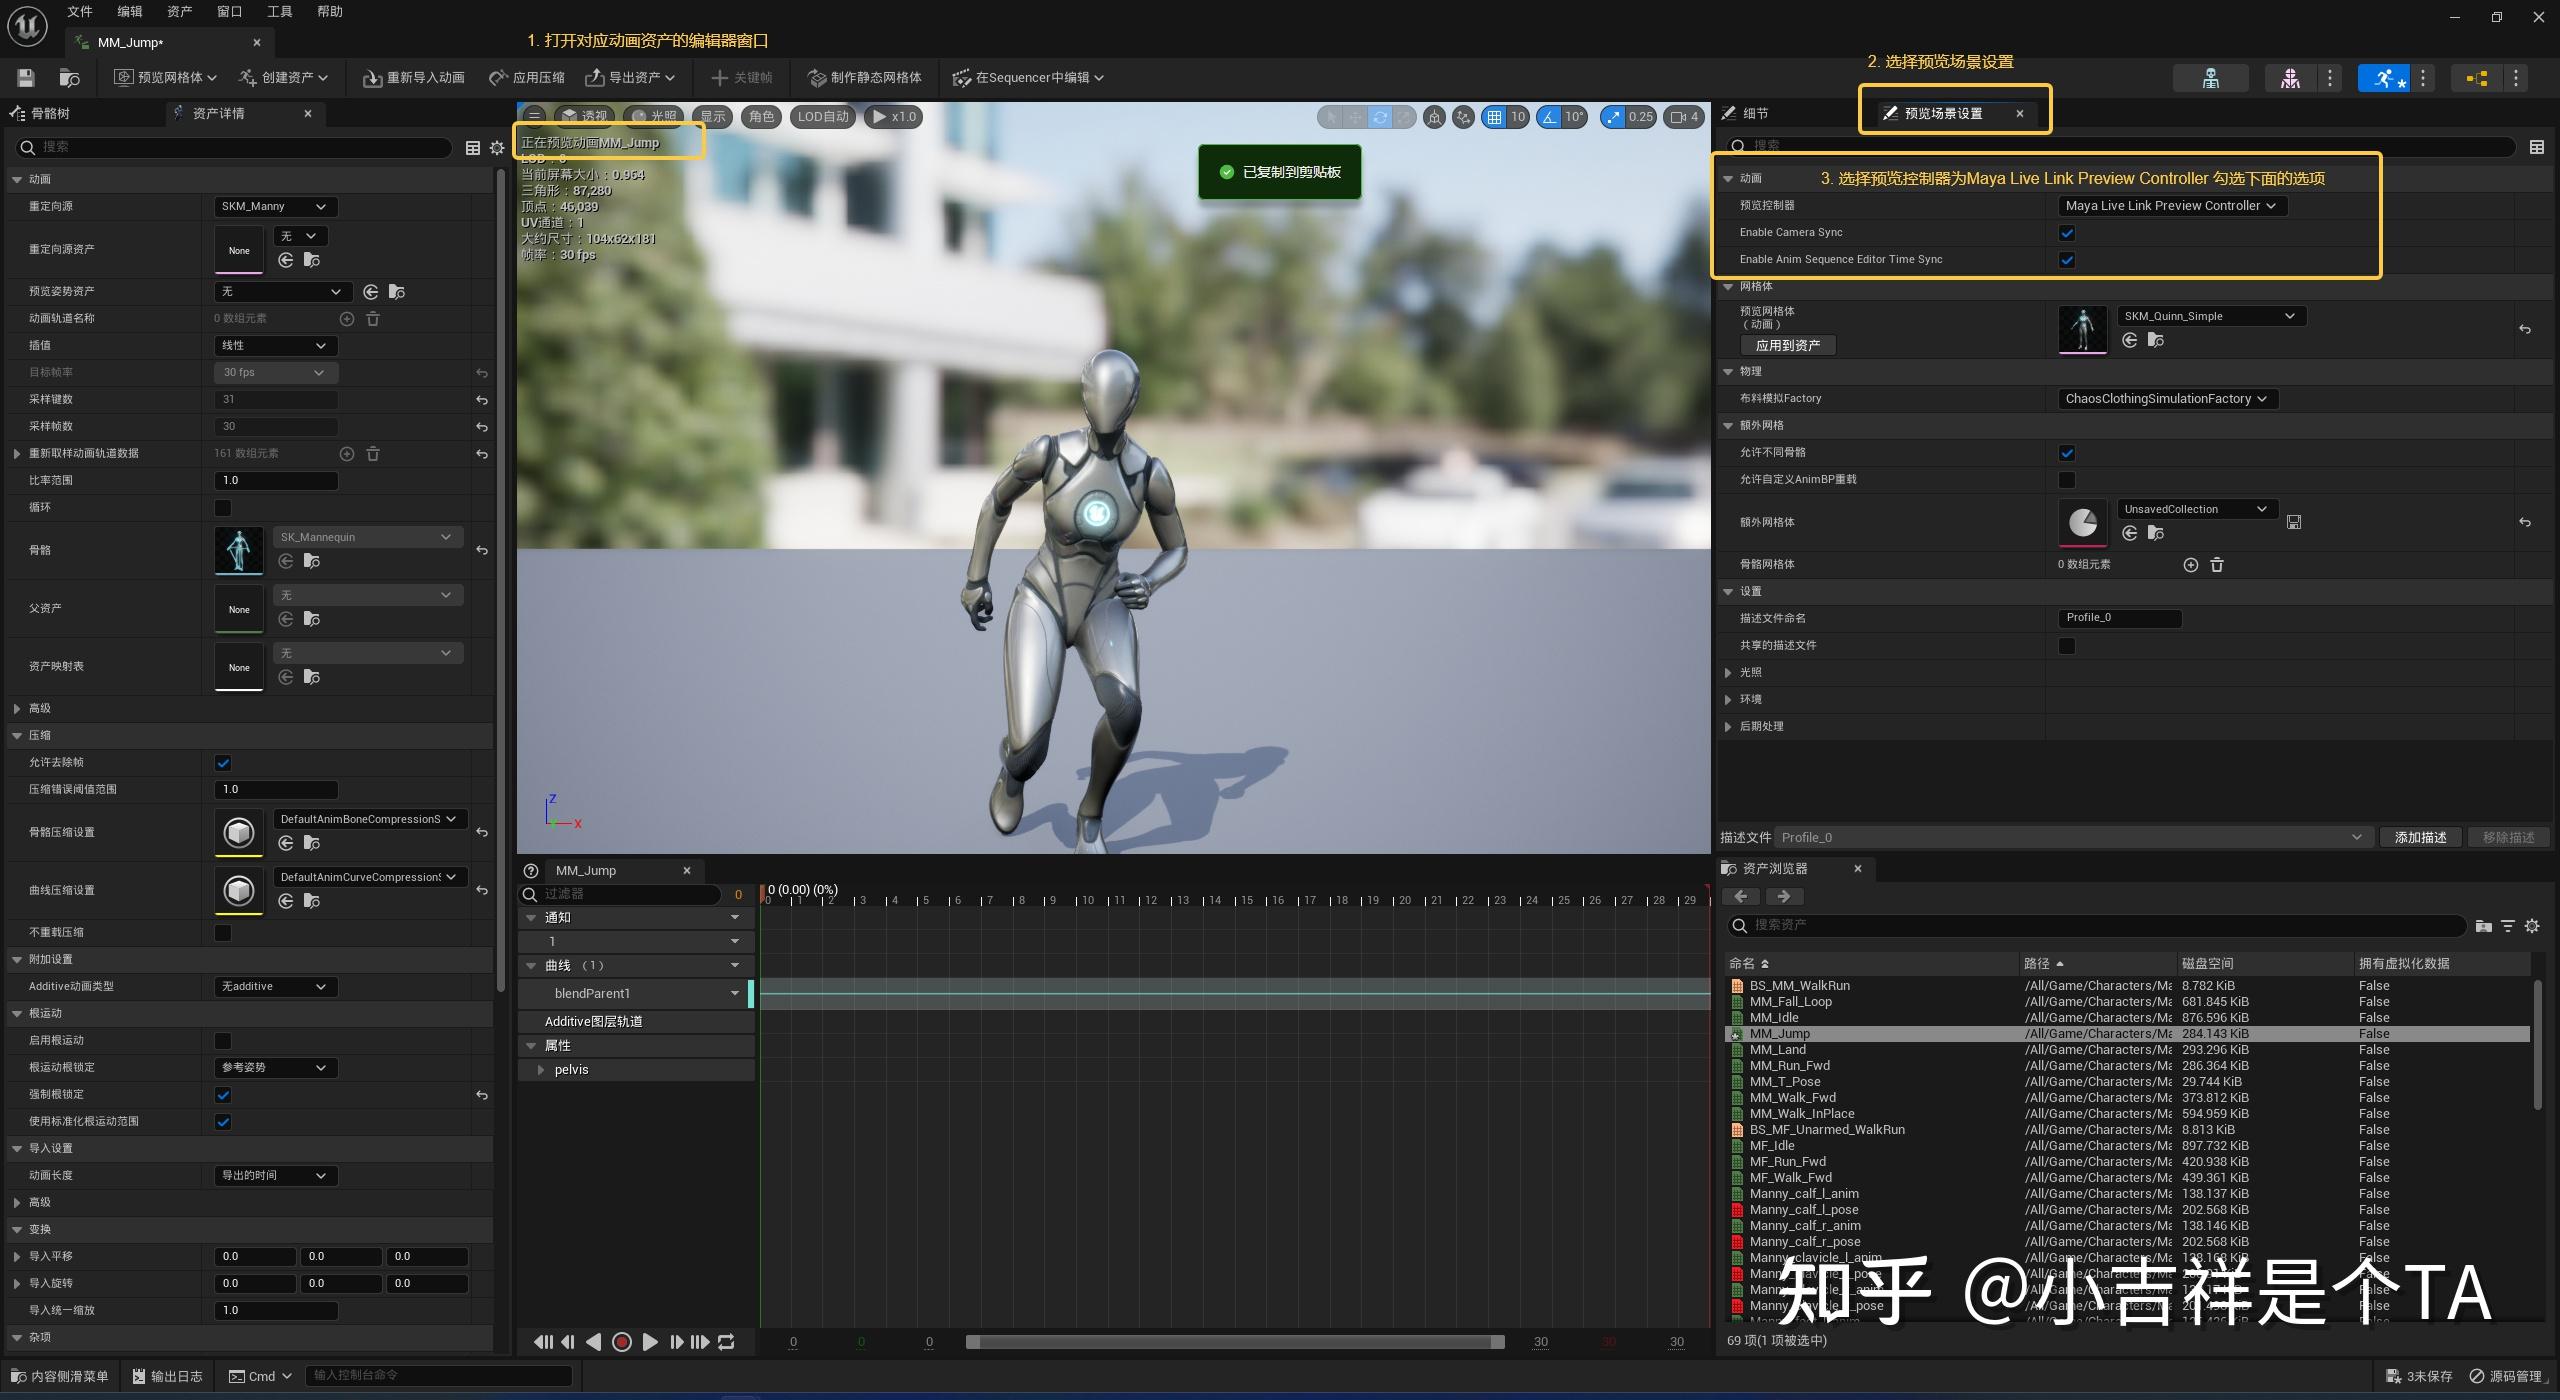This screenshot has width=2560, height=1400.
Task: Select the 应用压缩 toolbar icon
Action: [x=527, y=77]
